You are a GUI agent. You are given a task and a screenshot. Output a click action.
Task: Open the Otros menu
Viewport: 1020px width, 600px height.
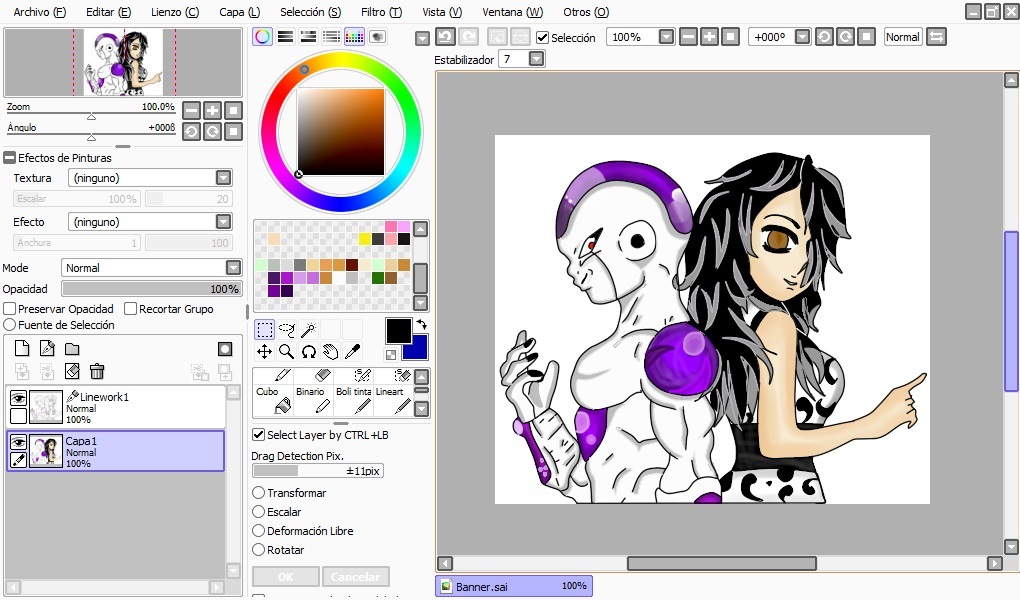coord(586,12)
